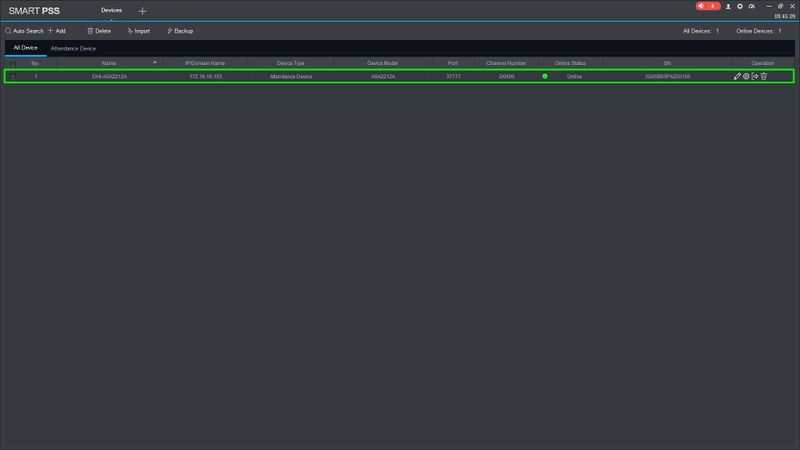Open the system status gauge icon
The height and width of the screenshot is (450, 800).
pos(752,7)
